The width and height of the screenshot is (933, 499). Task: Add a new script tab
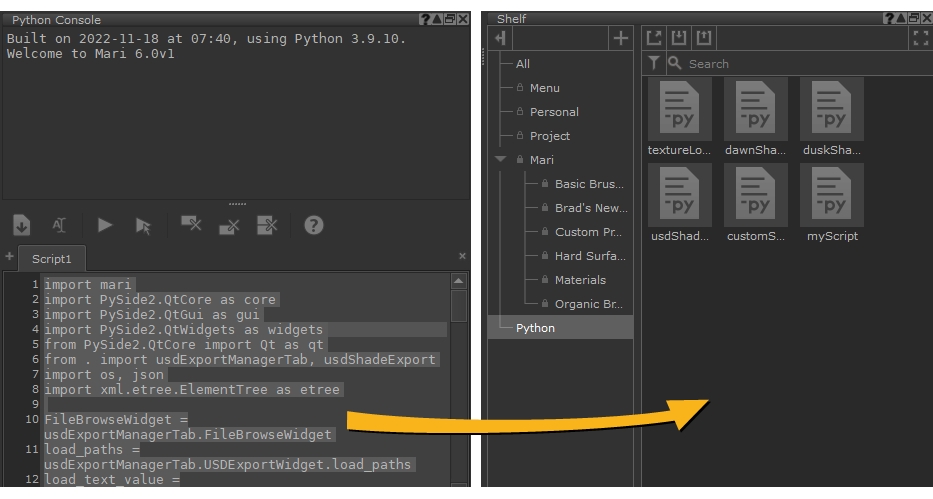9,257
